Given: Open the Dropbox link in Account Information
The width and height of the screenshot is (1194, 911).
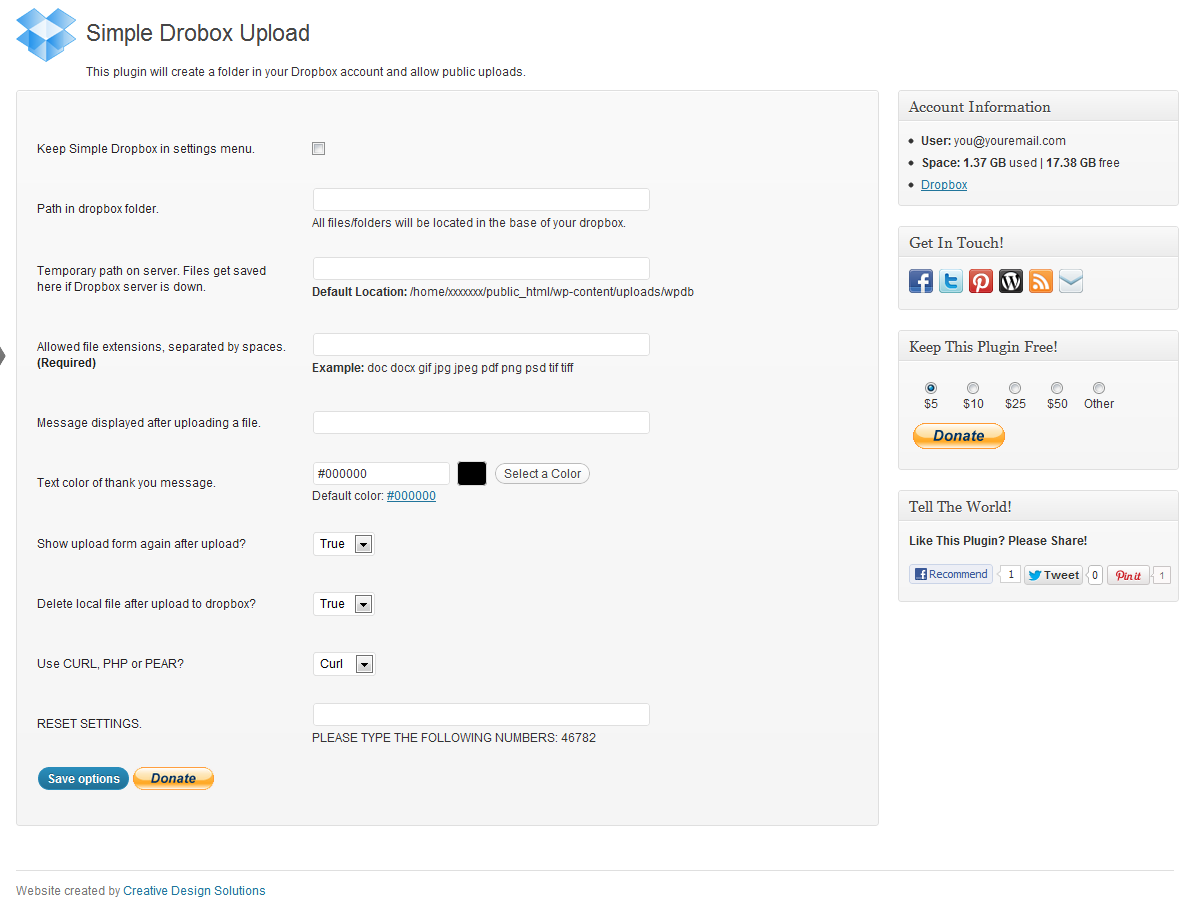Looking at the screenshot, I should tap(944, 185).
